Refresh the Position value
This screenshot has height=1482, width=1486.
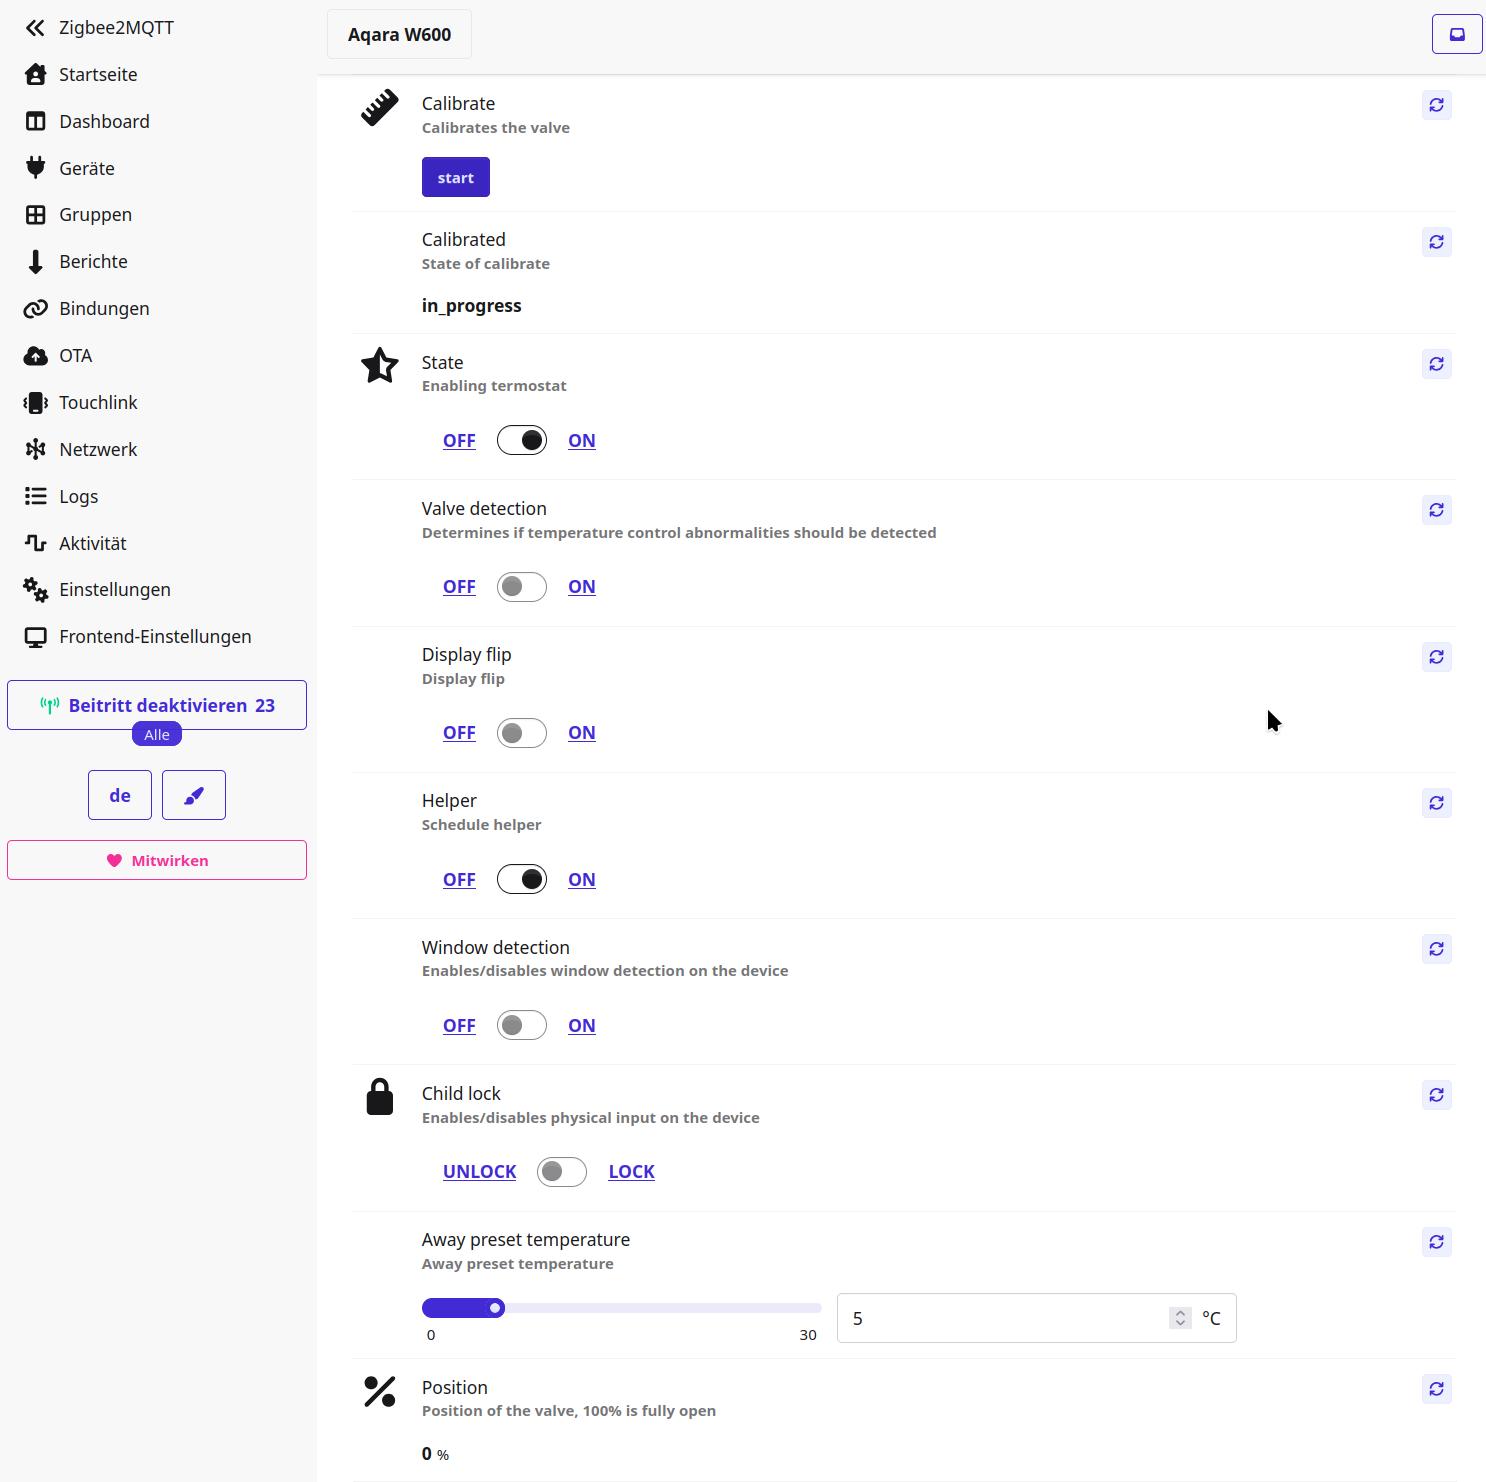pyautogui.click(x=1436, y=1389)
